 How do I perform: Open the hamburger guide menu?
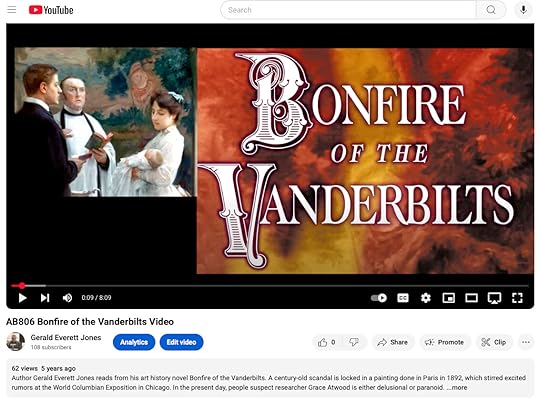tap(12, 10)
